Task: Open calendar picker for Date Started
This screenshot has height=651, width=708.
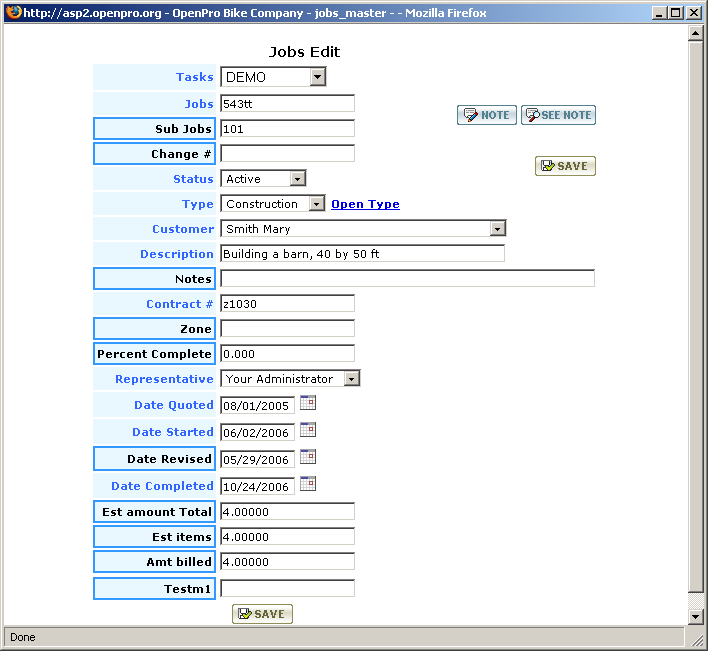Action: click(x=308, y=431)
